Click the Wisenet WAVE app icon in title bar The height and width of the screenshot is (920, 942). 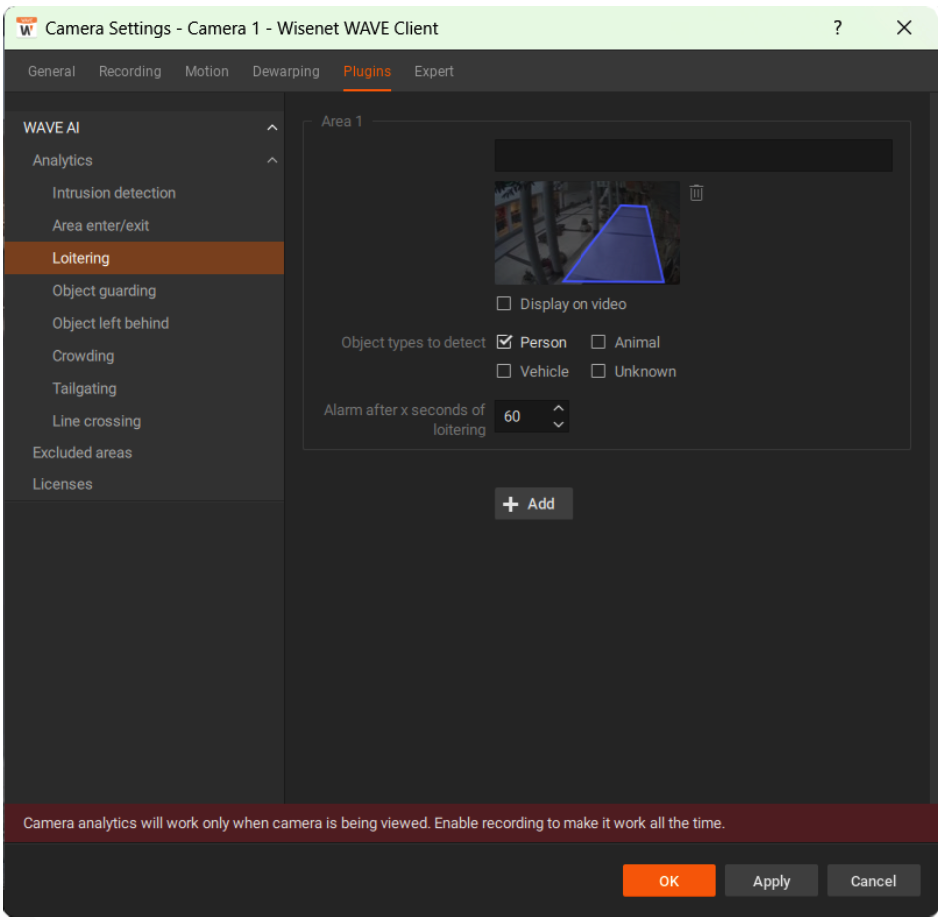(26, 28)
